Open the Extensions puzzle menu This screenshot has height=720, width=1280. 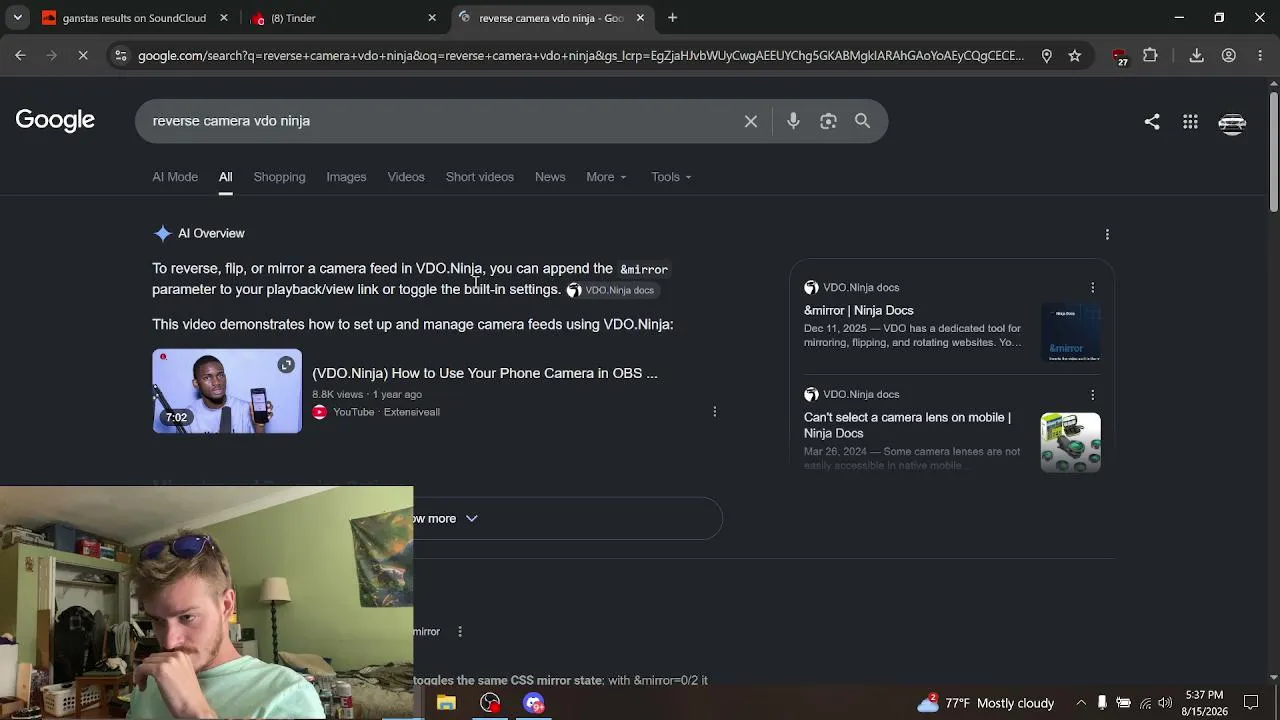click(x=1150, y=56)
